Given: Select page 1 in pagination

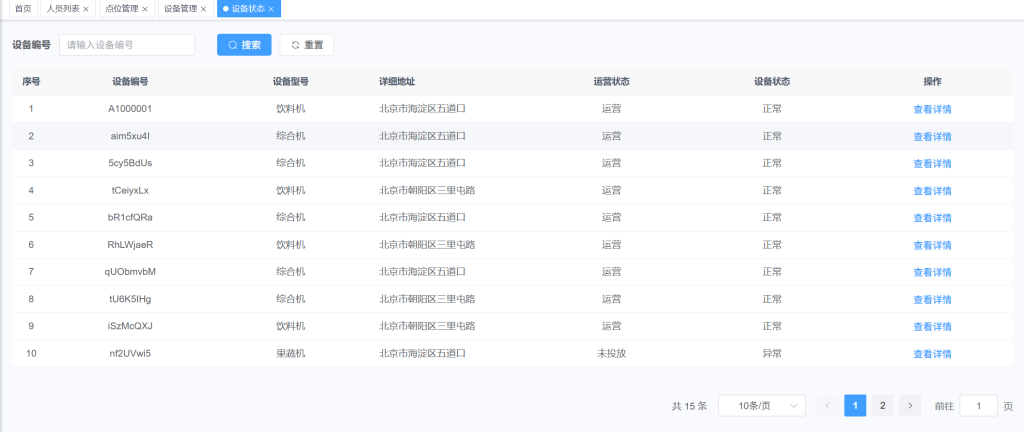Looking at the screenshot, I should (x=855, y=405).
